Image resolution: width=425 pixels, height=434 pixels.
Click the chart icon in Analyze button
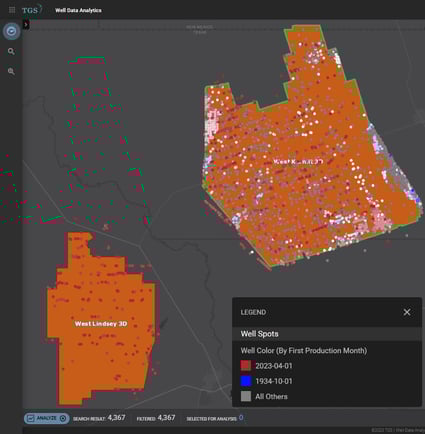click(x=31, y=418)
